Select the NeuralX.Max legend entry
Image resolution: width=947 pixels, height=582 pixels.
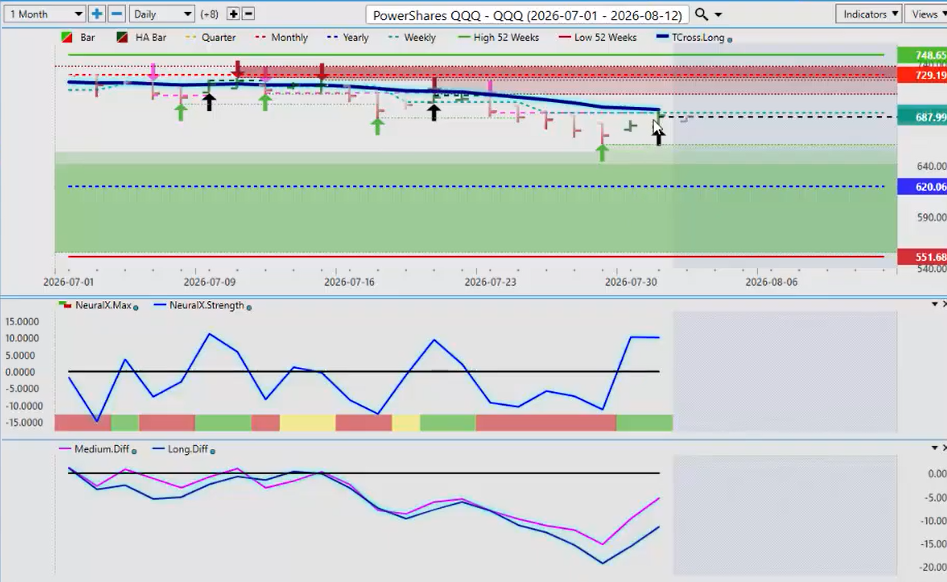(x=95, y=305)
